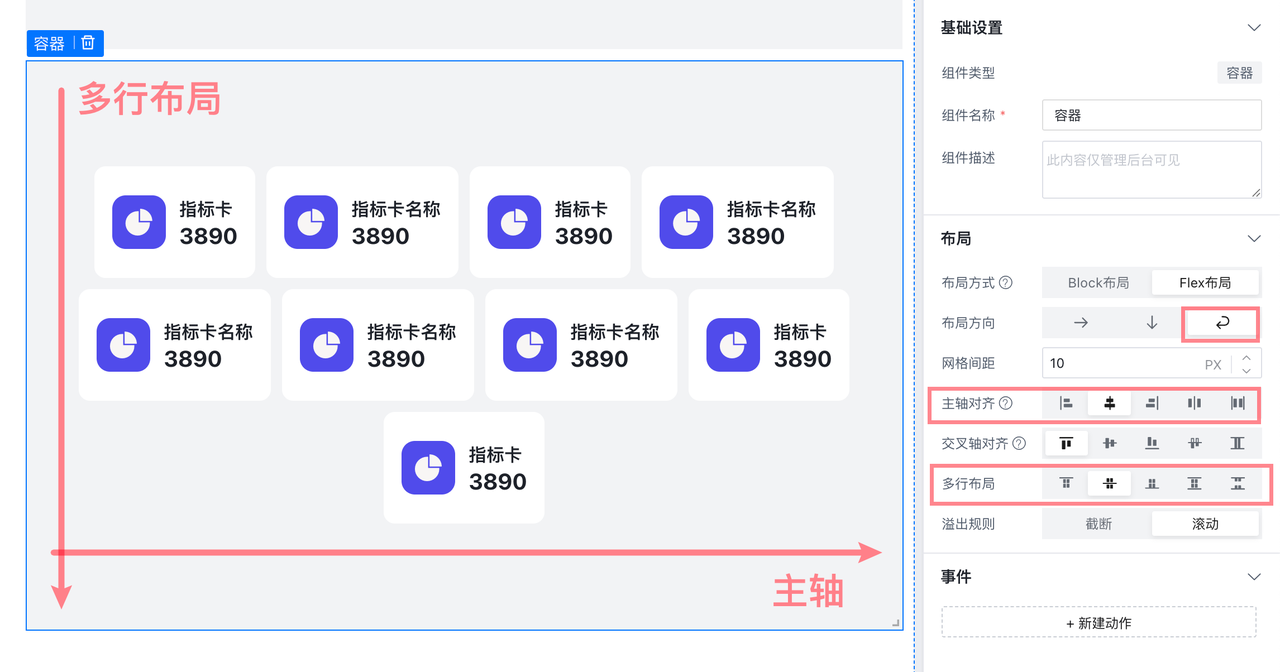Collapse the 布局 section chevron
Viewport: 1280px width, 672px height.
pyautogui.click(x=1254, y=239)
